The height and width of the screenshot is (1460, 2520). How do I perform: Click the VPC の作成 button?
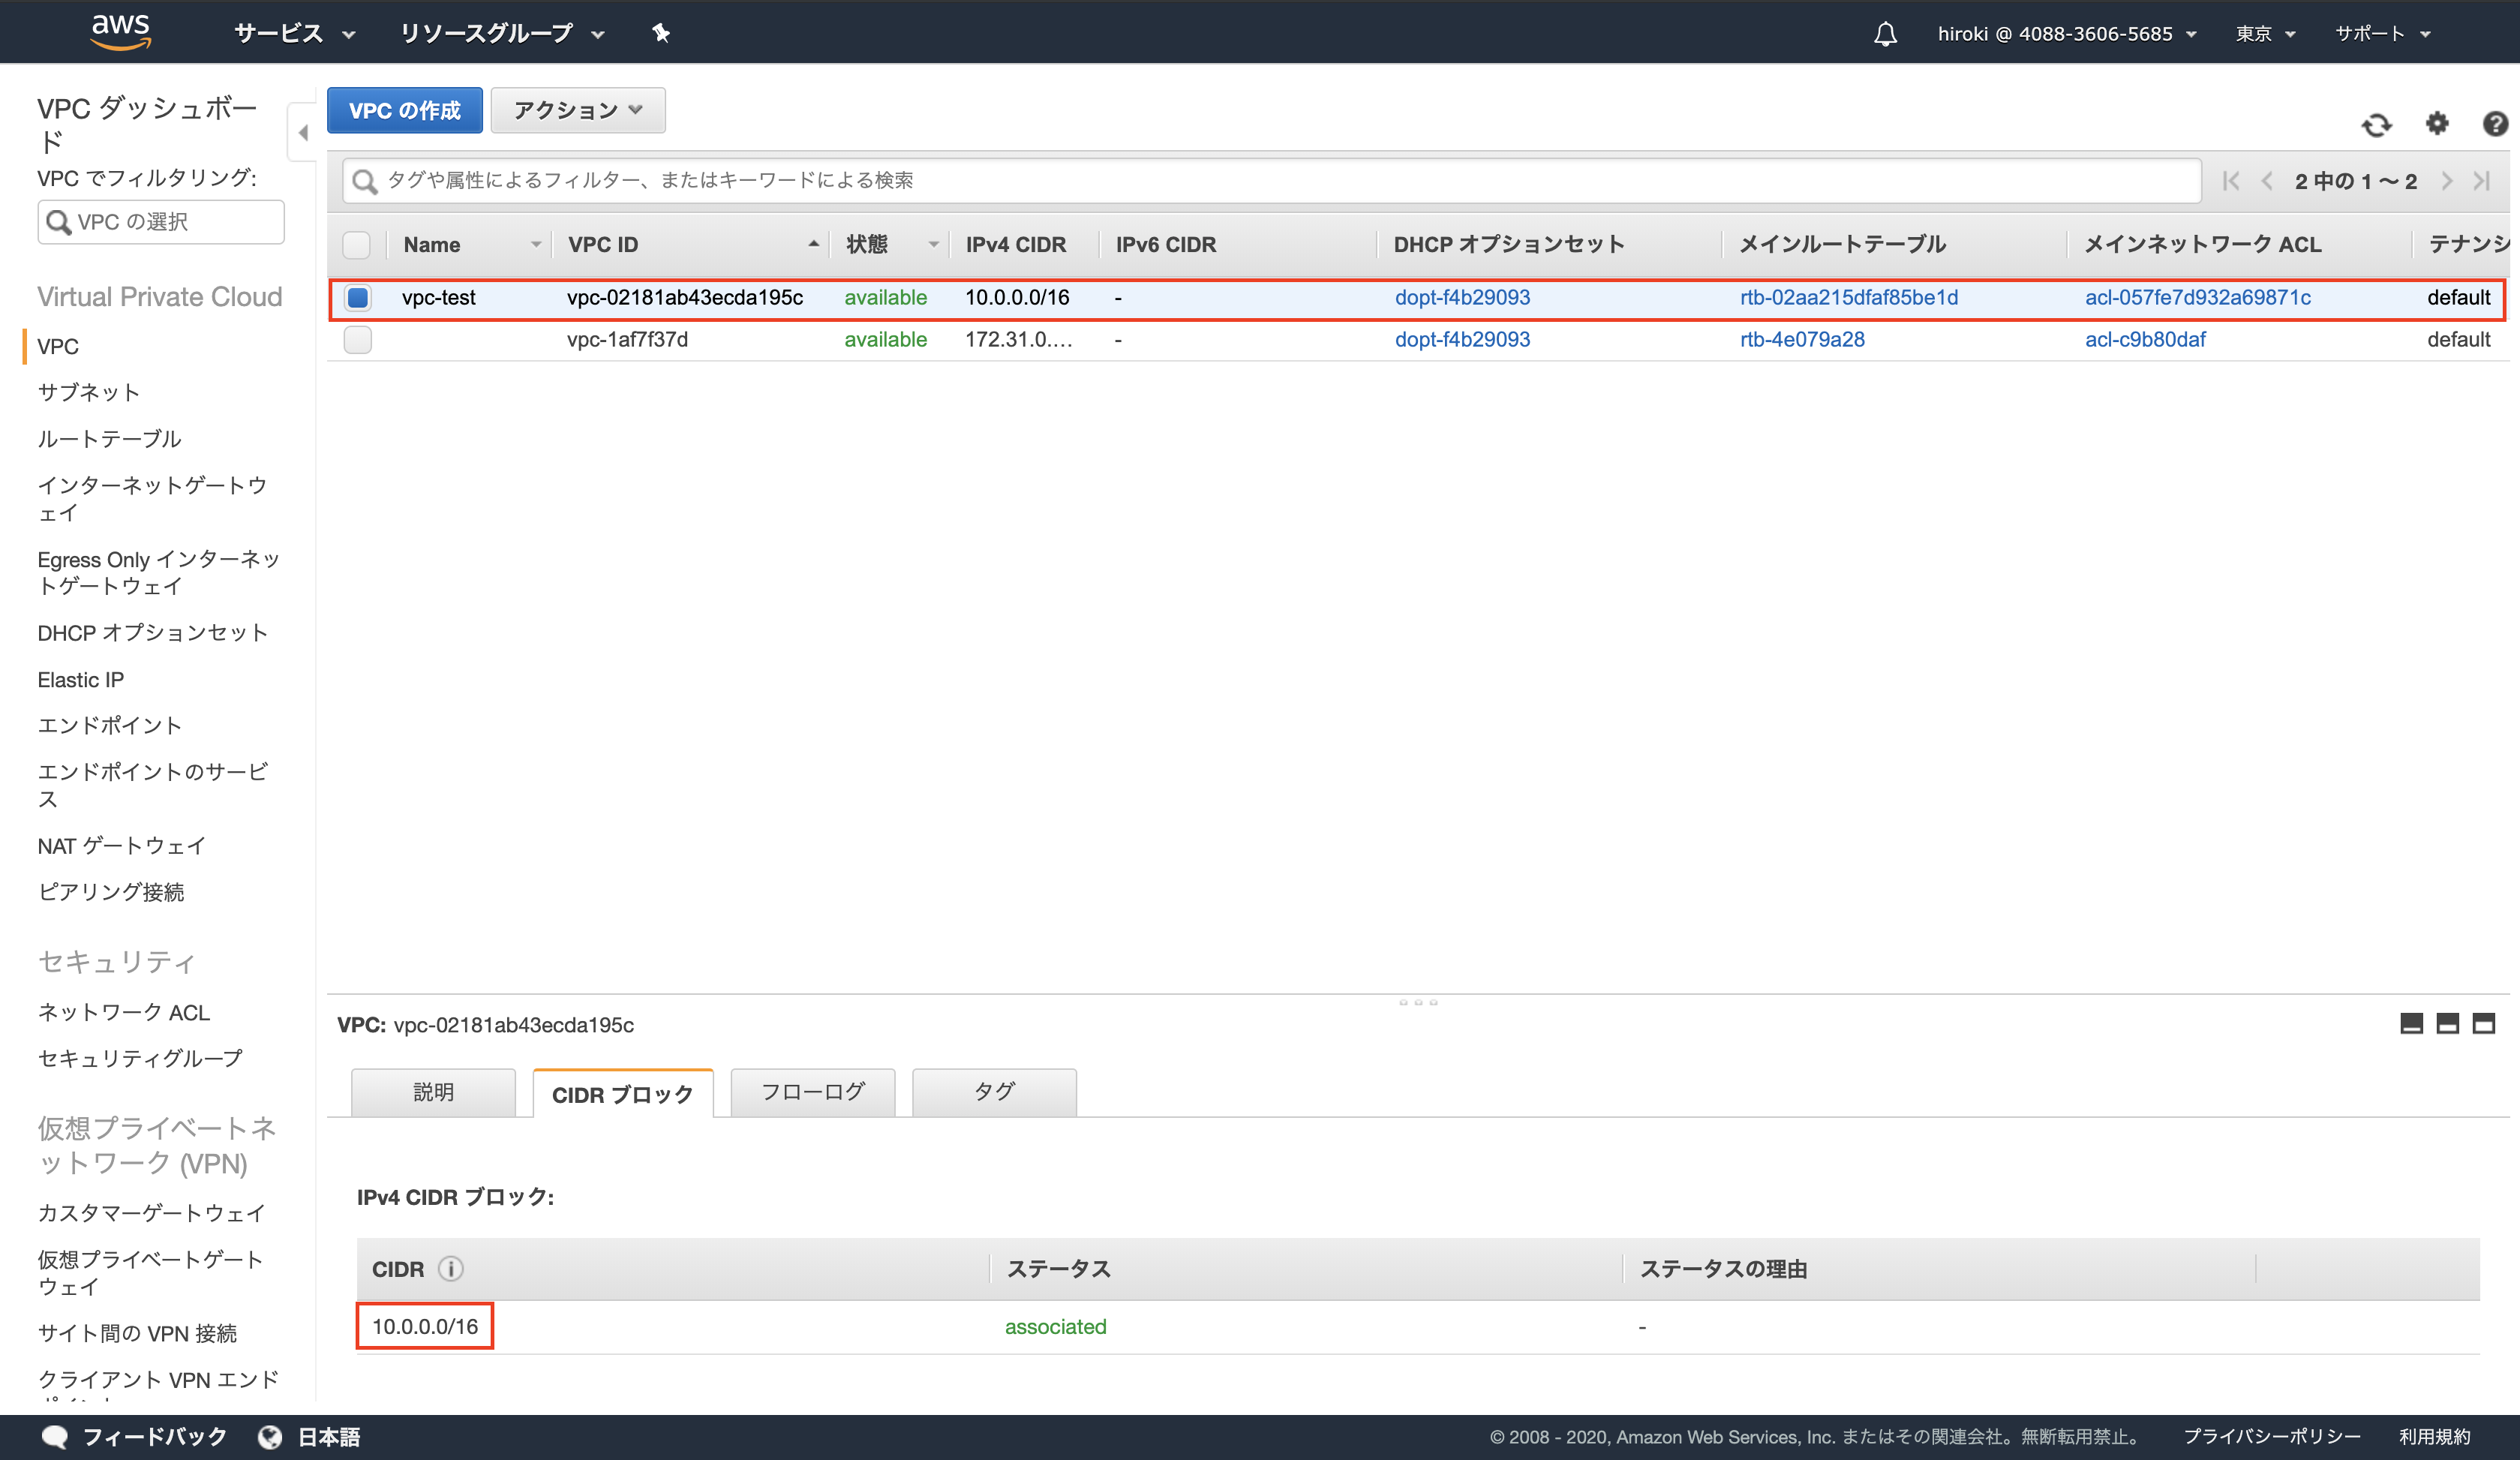(x=404, y=110)
